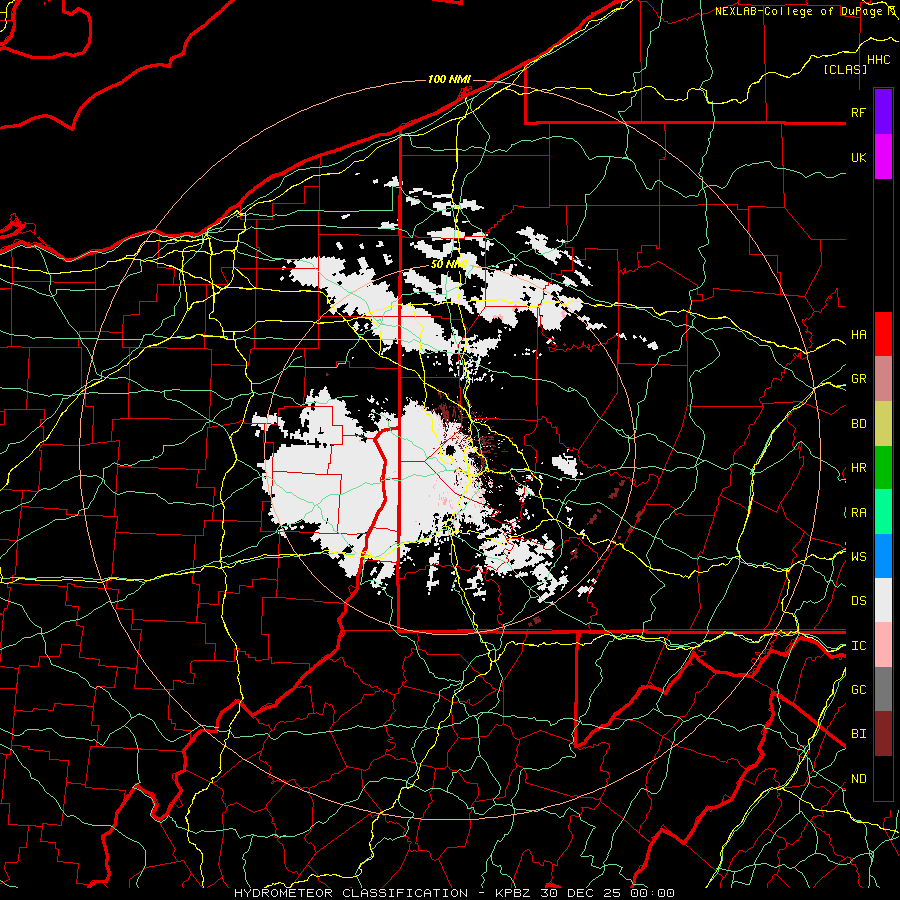Click the ND black legend swatch
Image resolution: width=900 pixels, height=900 pixels.
coord(883,778)
